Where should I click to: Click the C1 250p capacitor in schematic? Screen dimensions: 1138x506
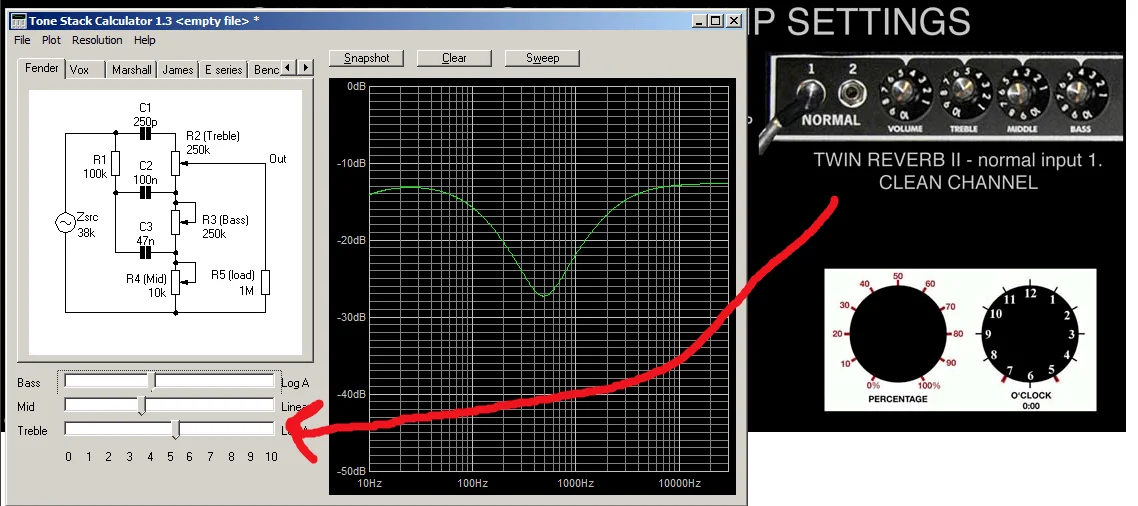click(145, 134)
